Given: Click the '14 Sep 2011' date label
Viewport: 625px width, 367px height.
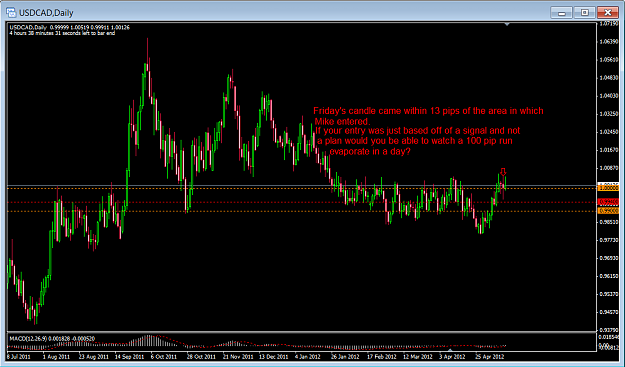Looking at the screenshot, I should tap(130, 357).
